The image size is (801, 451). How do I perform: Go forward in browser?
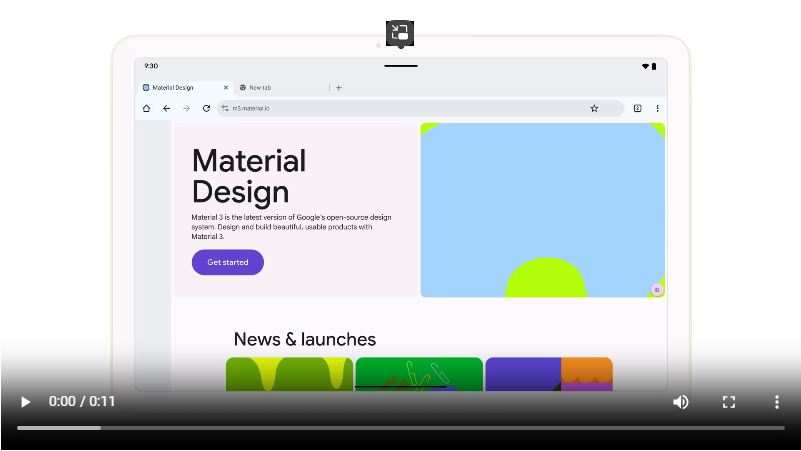click(x=186, y=108)
